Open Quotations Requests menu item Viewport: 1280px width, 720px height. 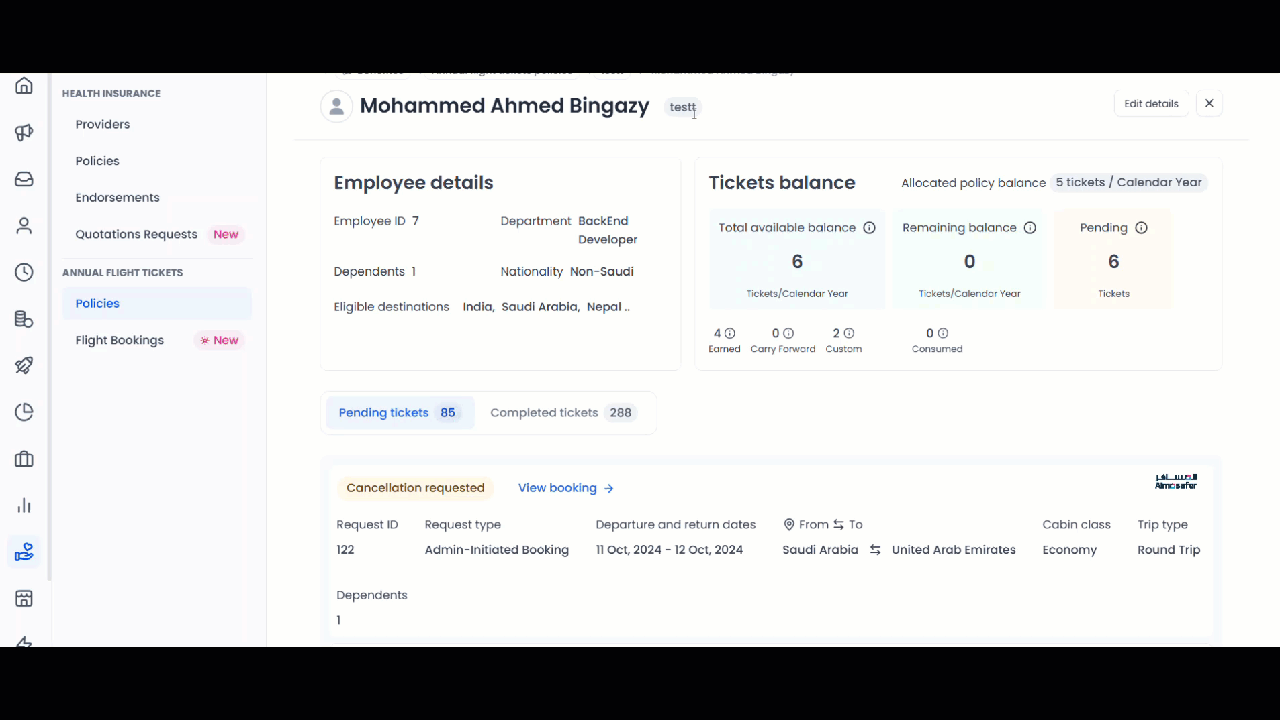137,234
